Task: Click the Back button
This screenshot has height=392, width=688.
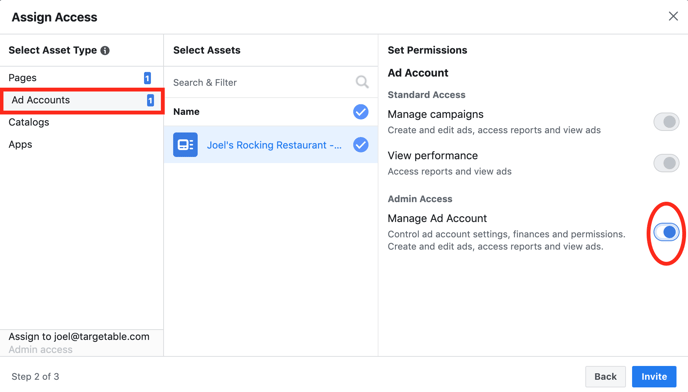Action: (x=605, y=376)
